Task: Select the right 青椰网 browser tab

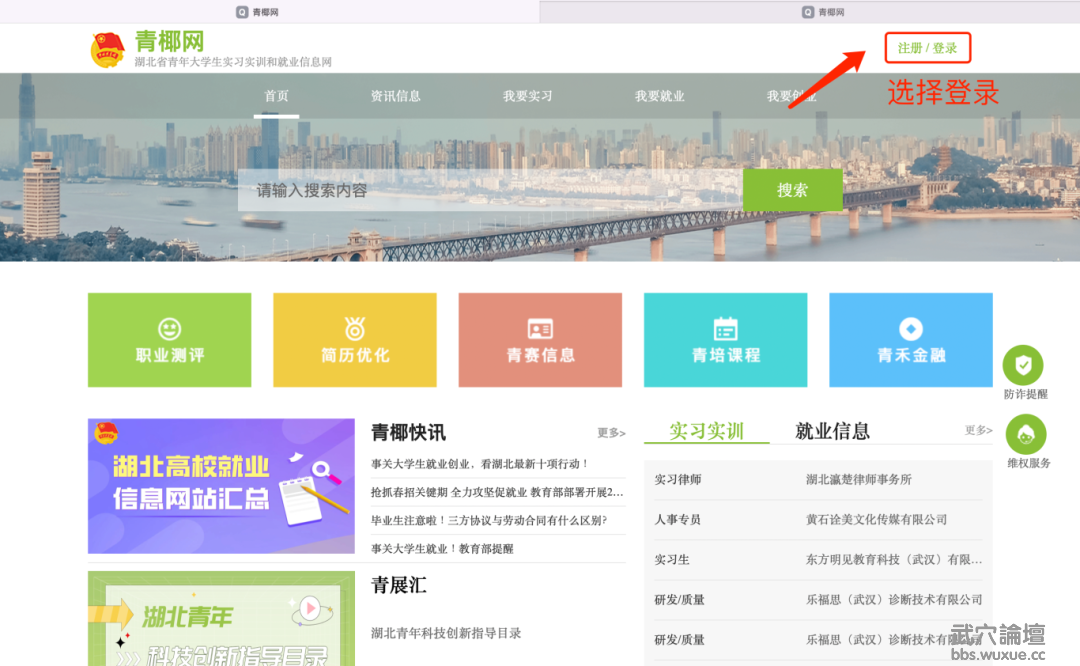Action: 824,12
